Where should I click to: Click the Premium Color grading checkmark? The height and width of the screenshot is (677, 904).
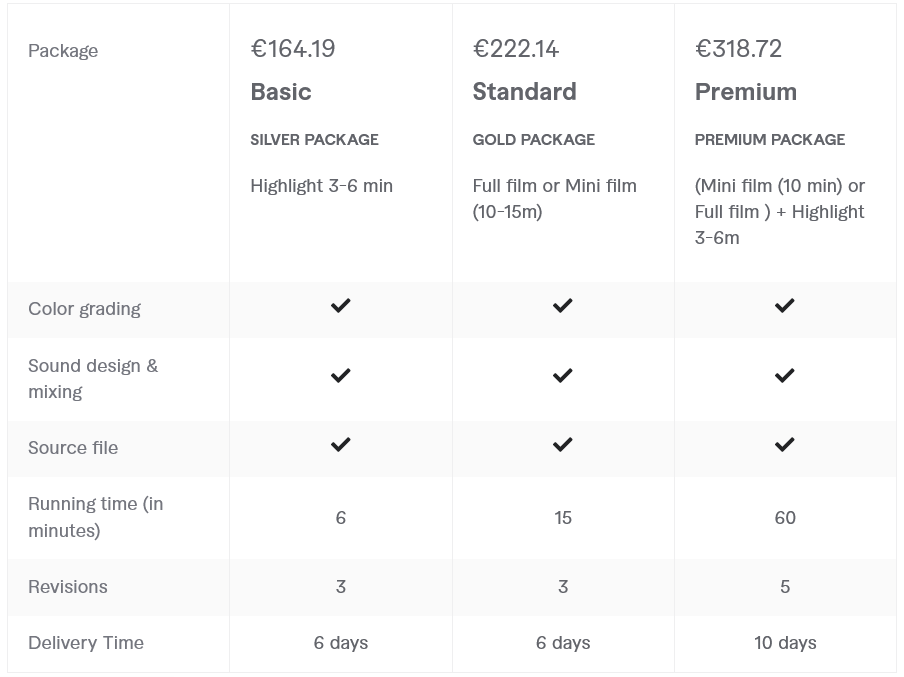(x=785, y=305)
